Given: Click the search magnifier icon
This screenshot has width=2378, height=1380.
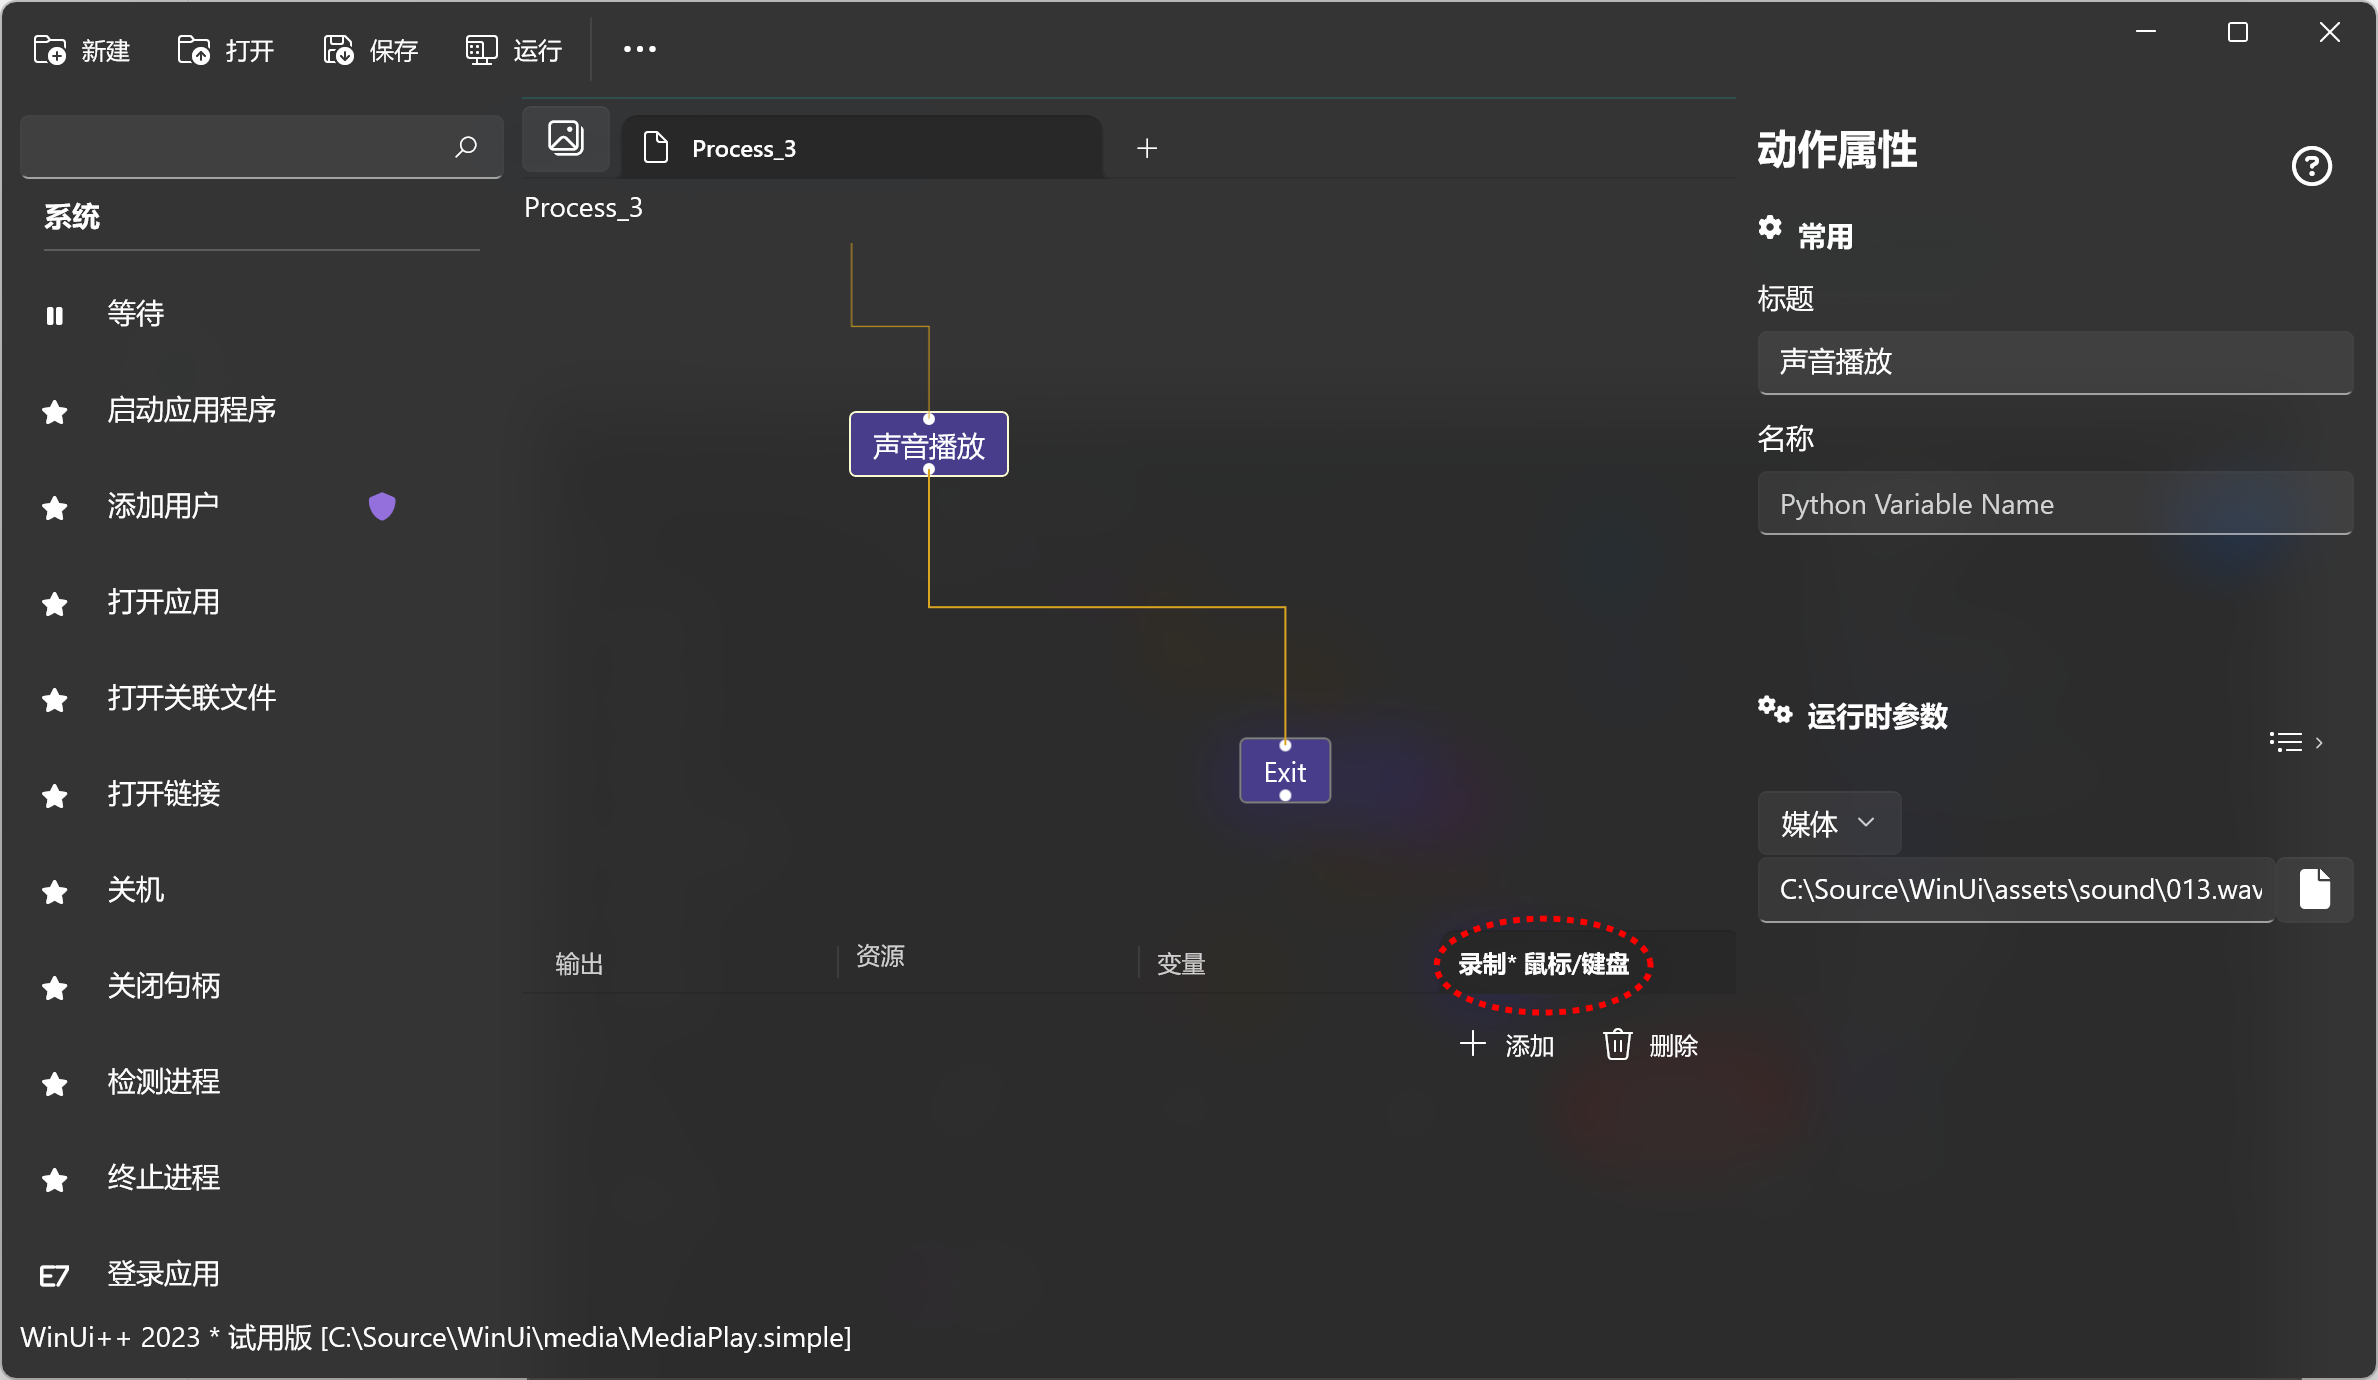Looking at the screenshot, I should [466, 148].
